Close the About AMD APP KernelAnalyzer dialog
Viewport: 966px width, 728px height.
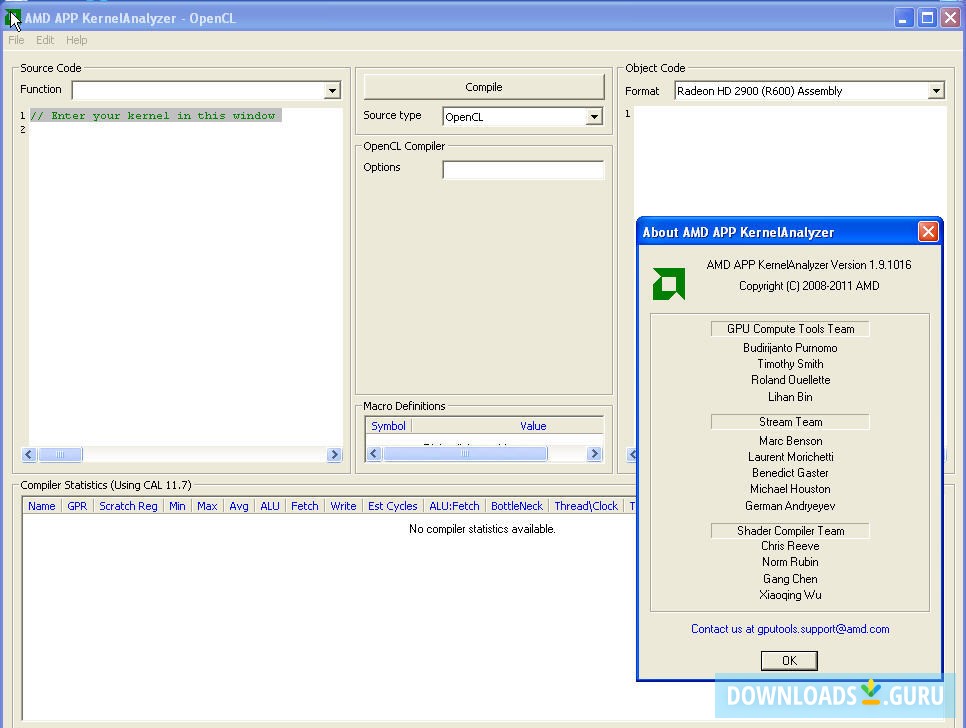(x=928, y=231)
